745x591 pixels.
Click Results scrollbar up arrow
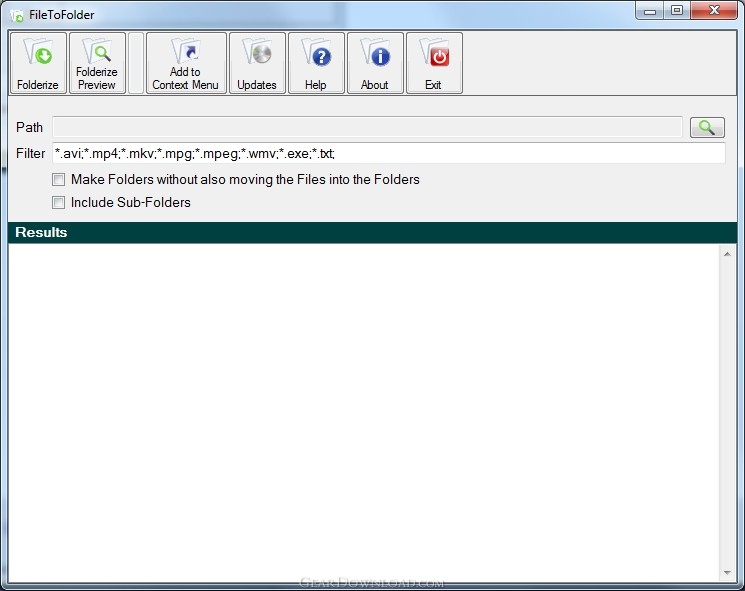point(727,254)
